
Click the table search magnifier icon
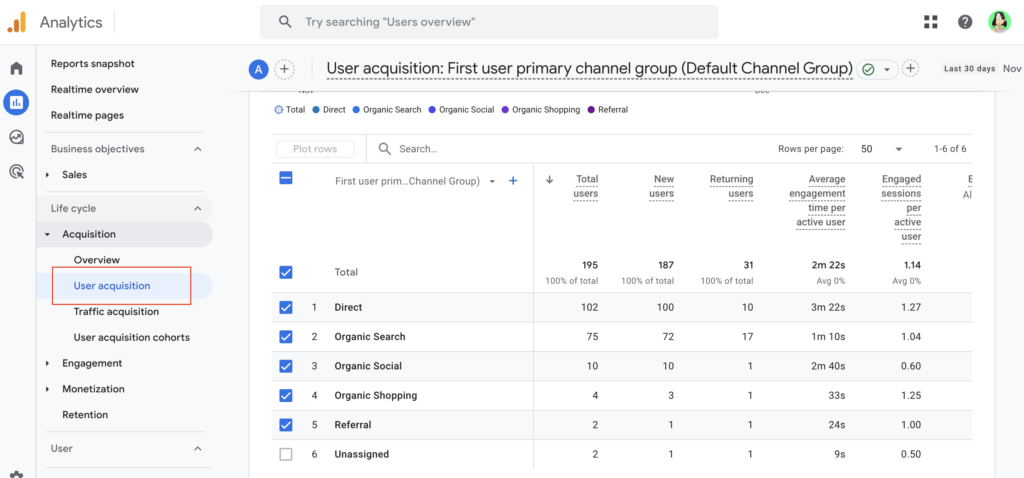[385, 149]
